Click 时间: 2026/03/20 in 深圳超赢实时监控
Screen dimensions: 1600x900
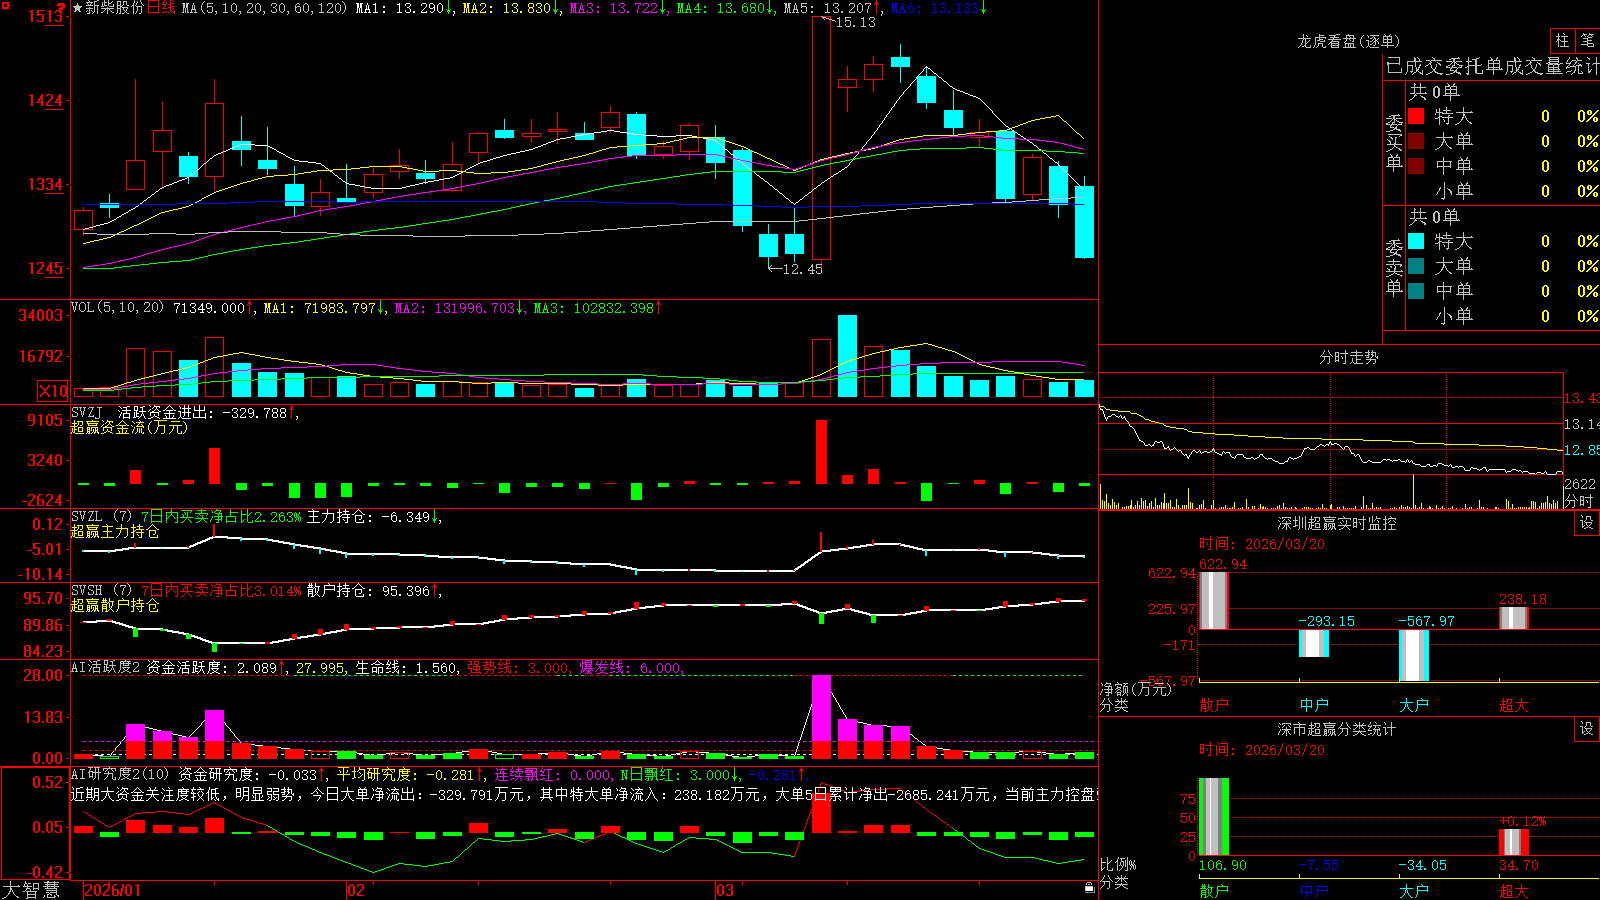point(1262,544)
